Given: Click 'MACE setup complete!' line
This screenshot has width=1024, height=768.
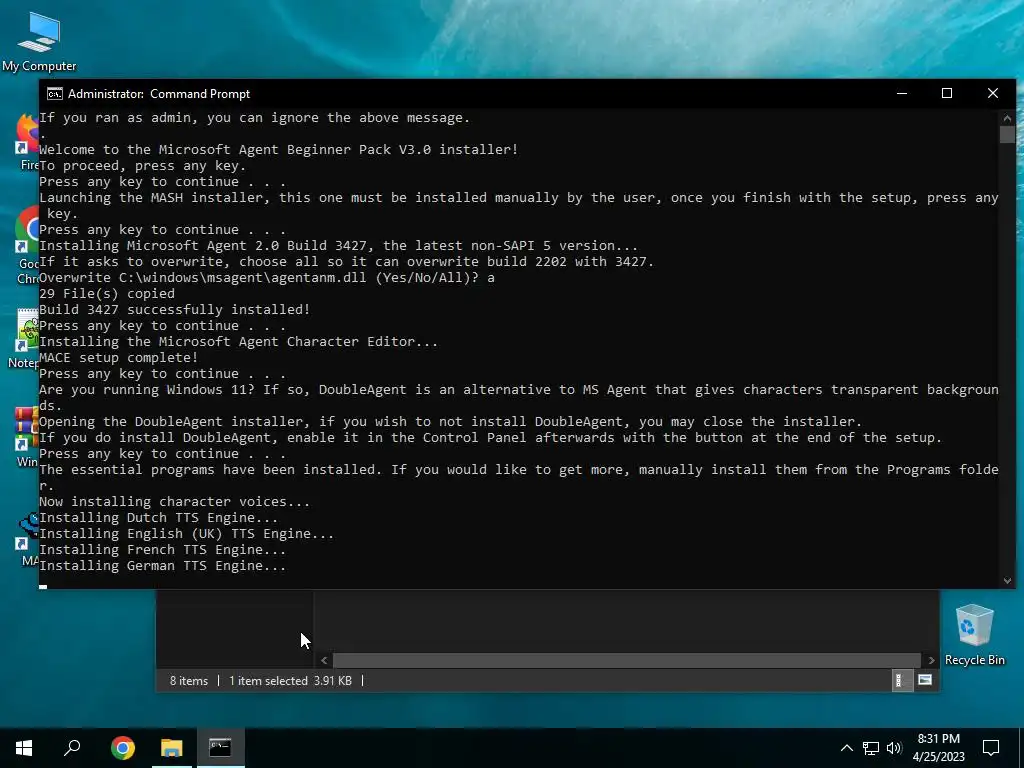Looking at the screenshot, I should point(118,357).
